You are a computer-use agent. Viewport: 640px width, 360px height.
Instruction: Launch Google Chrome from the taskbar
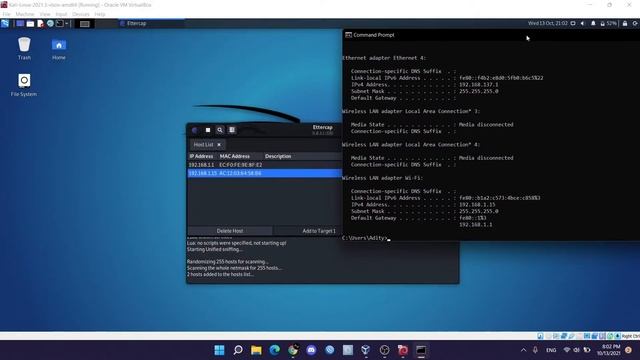click(x=293, y=350)
